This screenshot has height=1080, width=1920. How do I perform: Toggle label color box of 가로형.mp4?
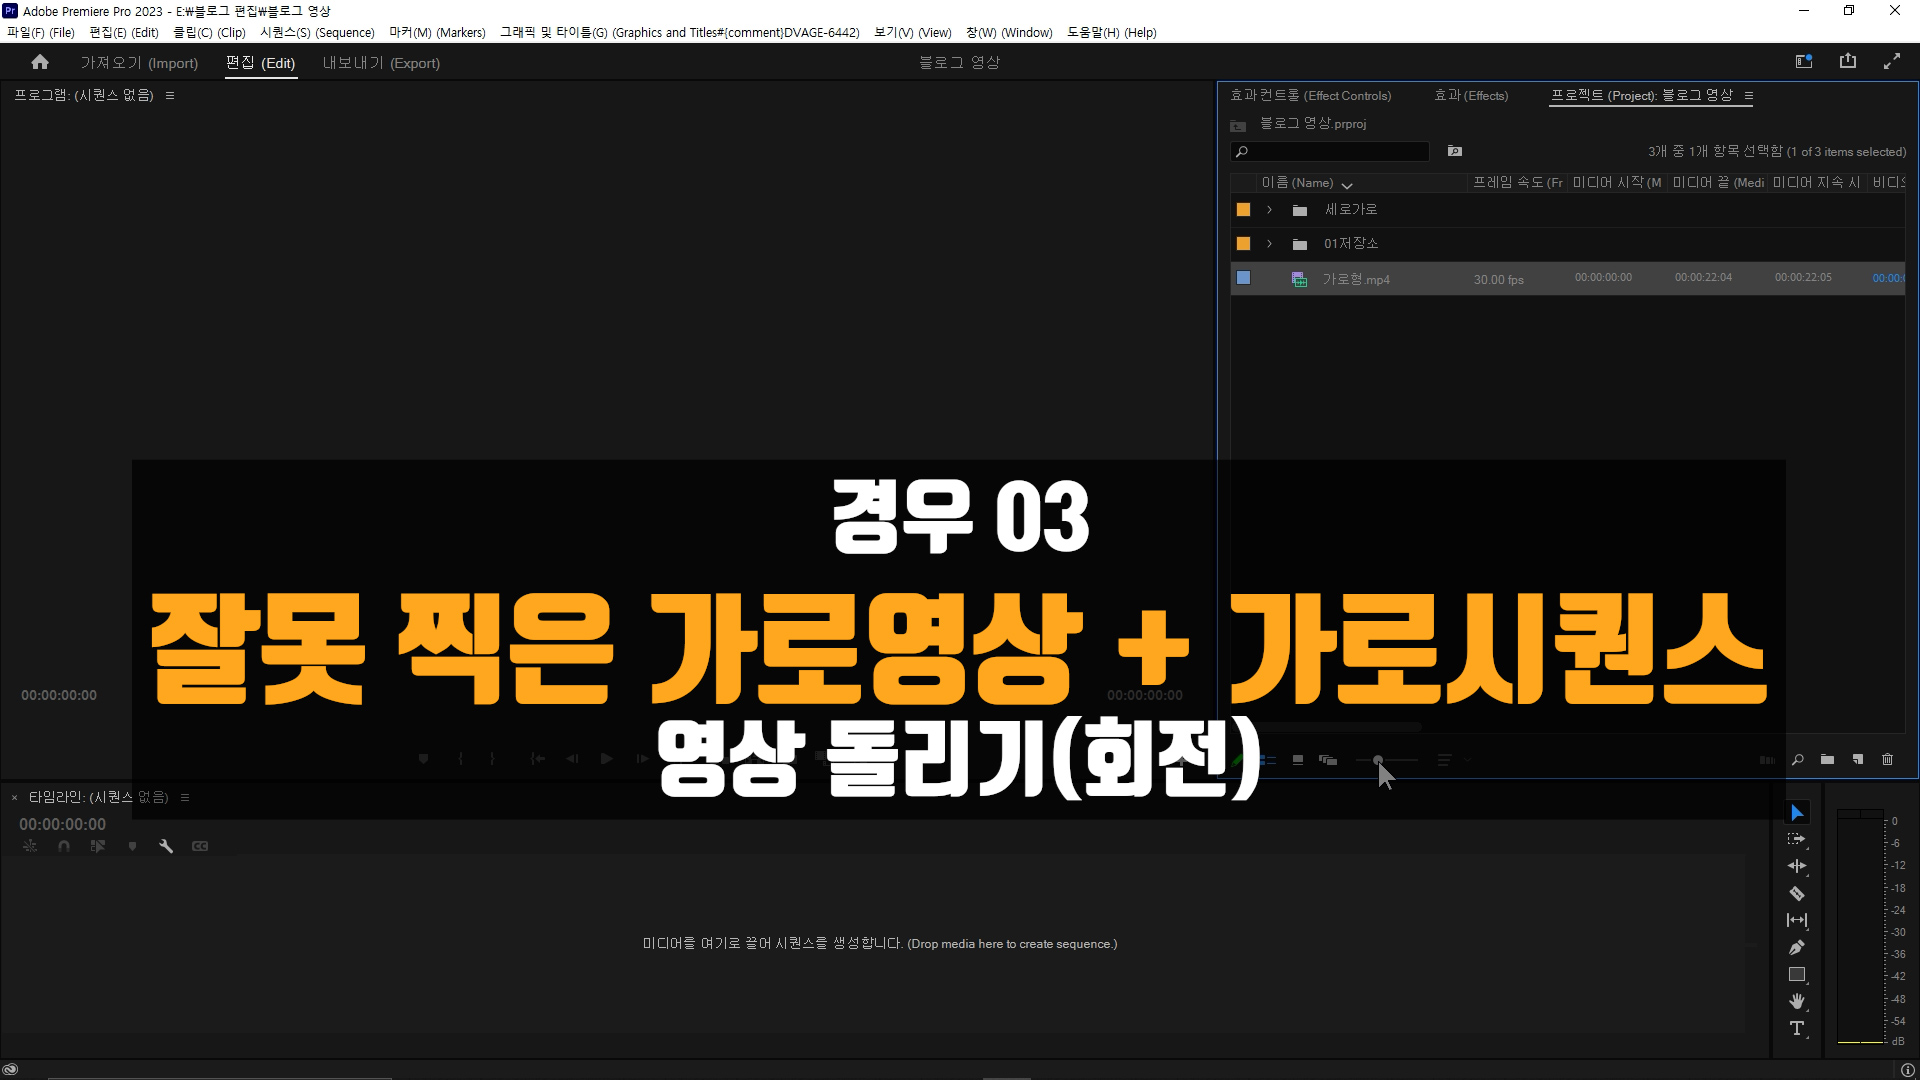click(1243, 278)
